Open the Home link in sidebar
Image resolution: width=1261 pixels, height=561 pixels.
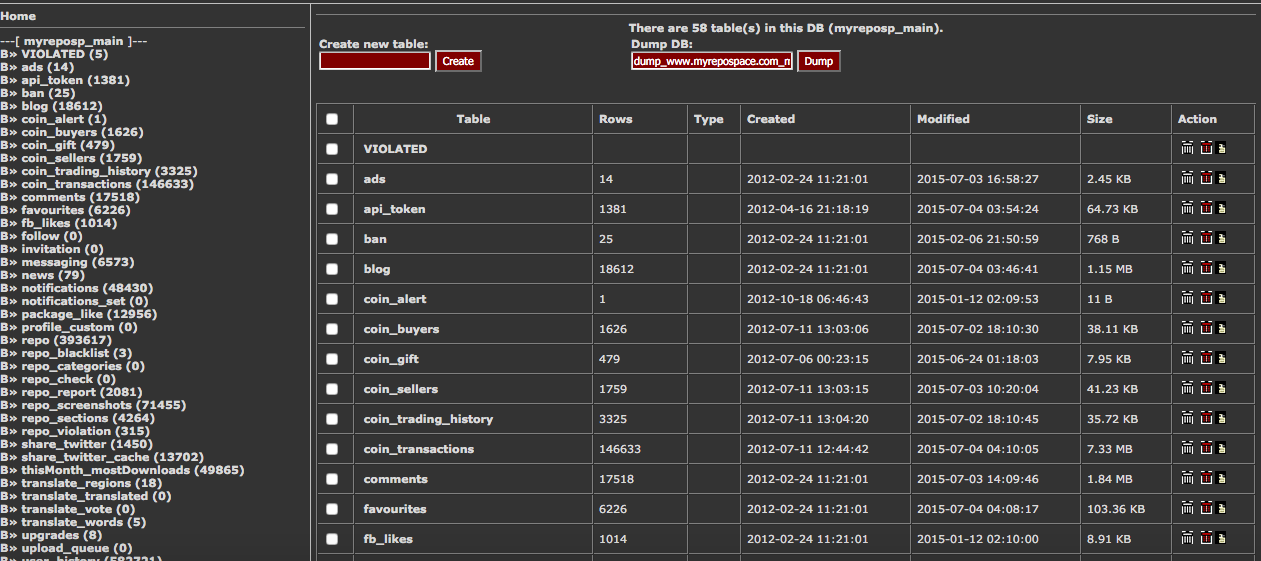click(18, 16)
